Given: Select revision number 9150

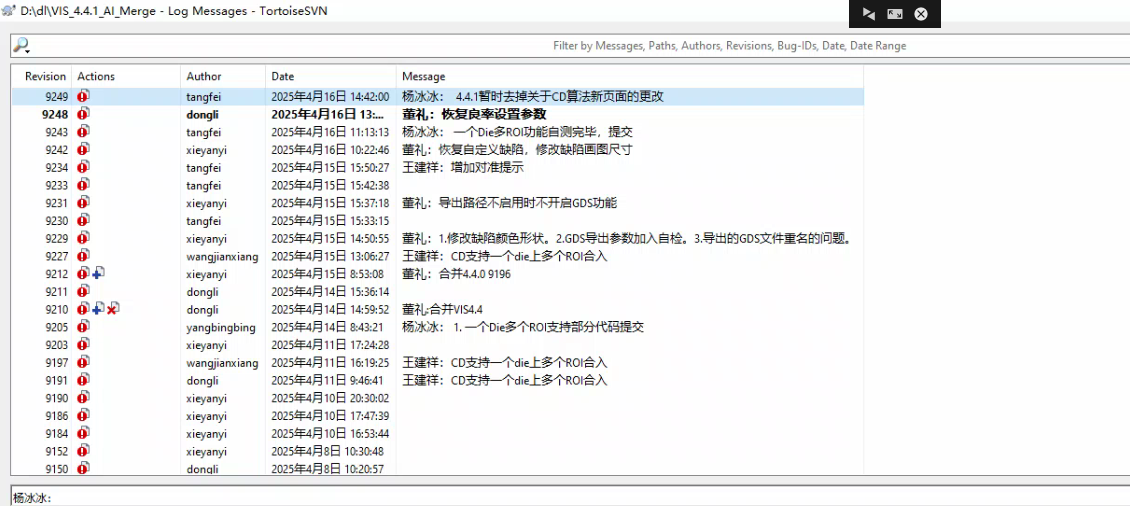Looking at the screenshot, I should click(x=55, y=469).
